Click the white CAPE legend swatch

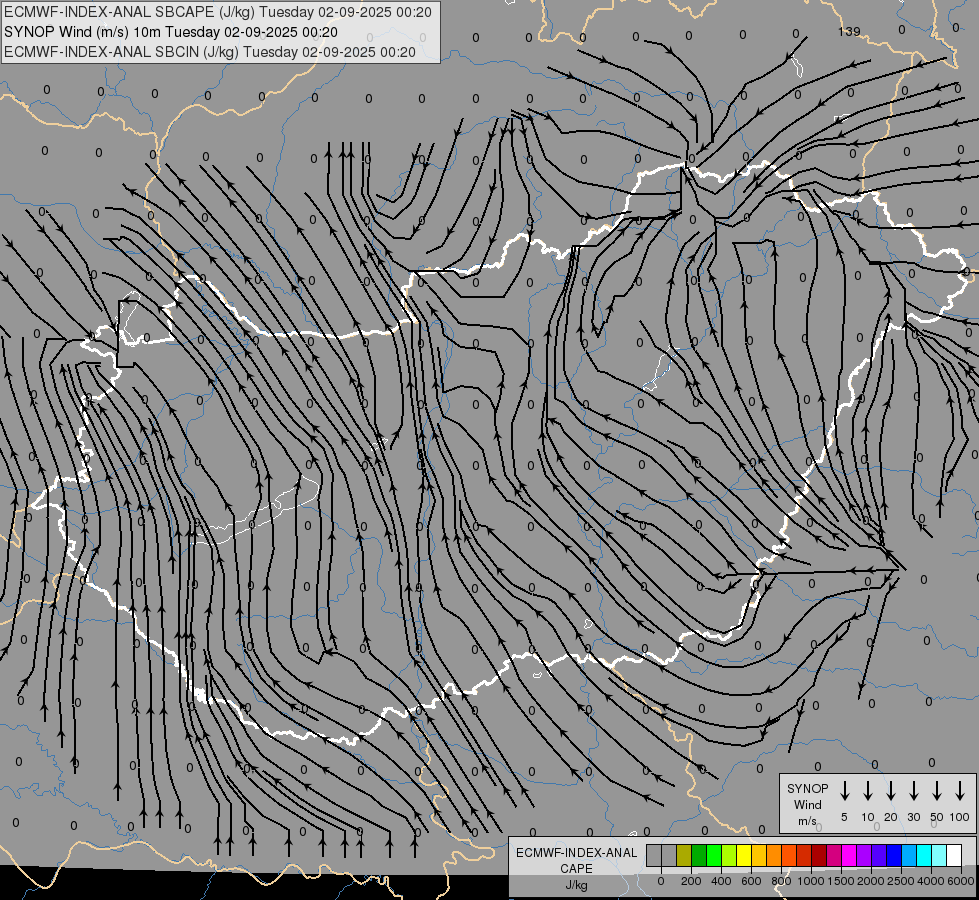point(953,855)
